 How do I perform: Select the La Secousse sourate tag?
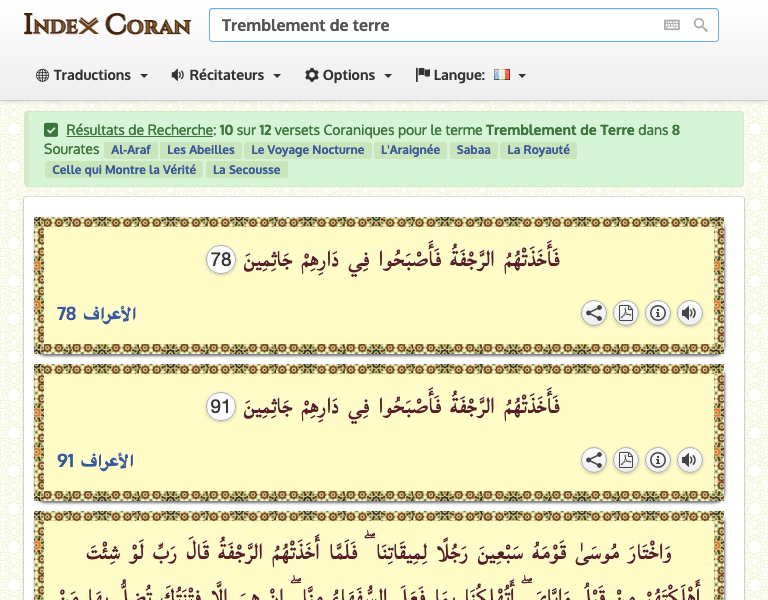point(248,170)
